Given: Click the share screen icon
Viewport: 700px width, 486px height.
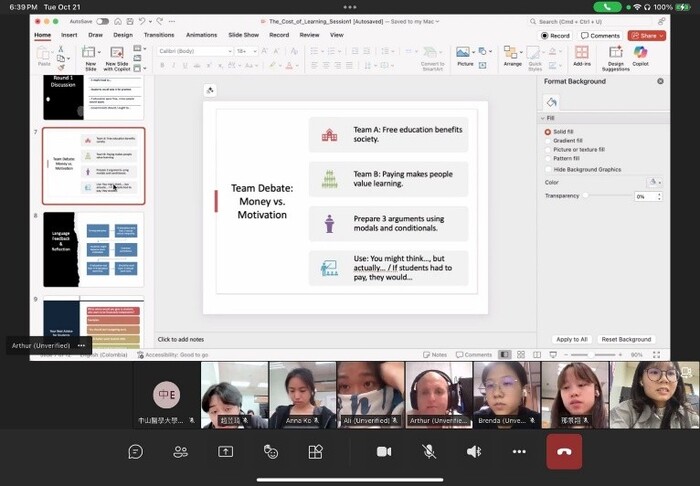Looking at the screenshot, I should [225, 452].
